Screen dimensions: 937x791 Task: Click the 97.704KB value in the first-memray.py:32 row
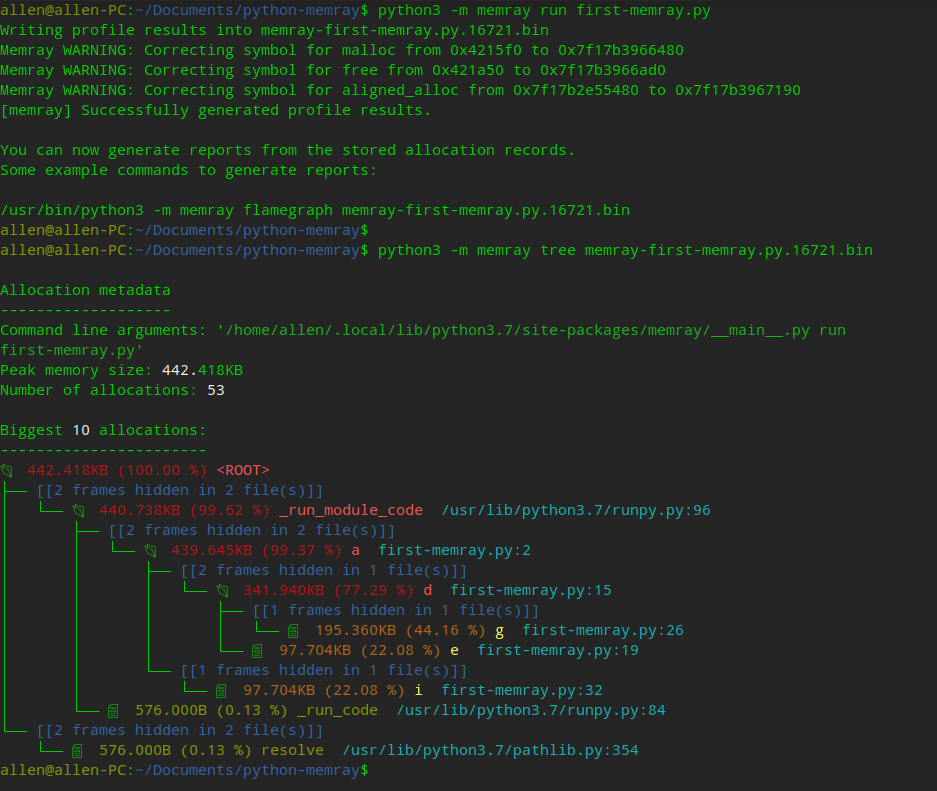click(x=279, y=690)
